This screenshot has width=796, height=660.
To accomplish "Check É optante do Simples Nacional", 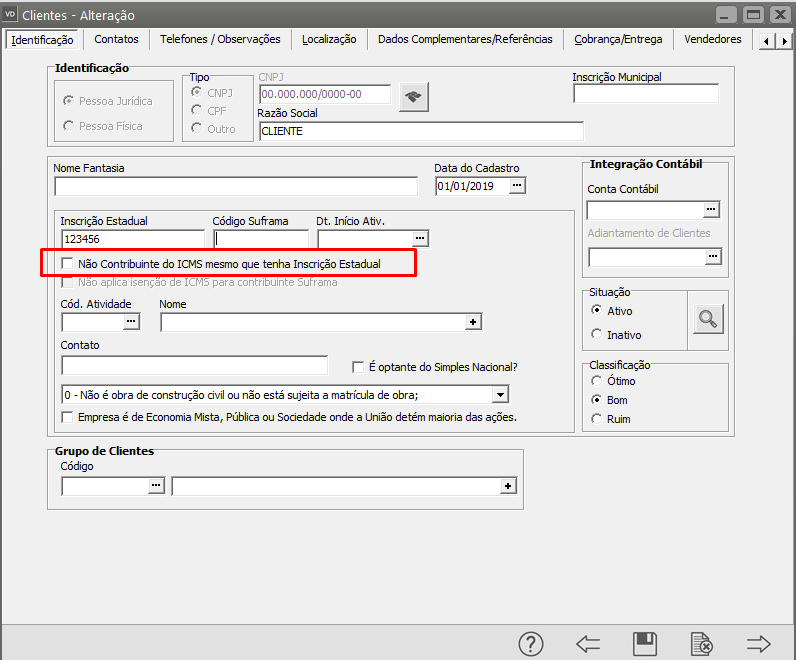I will click(358, 366).
